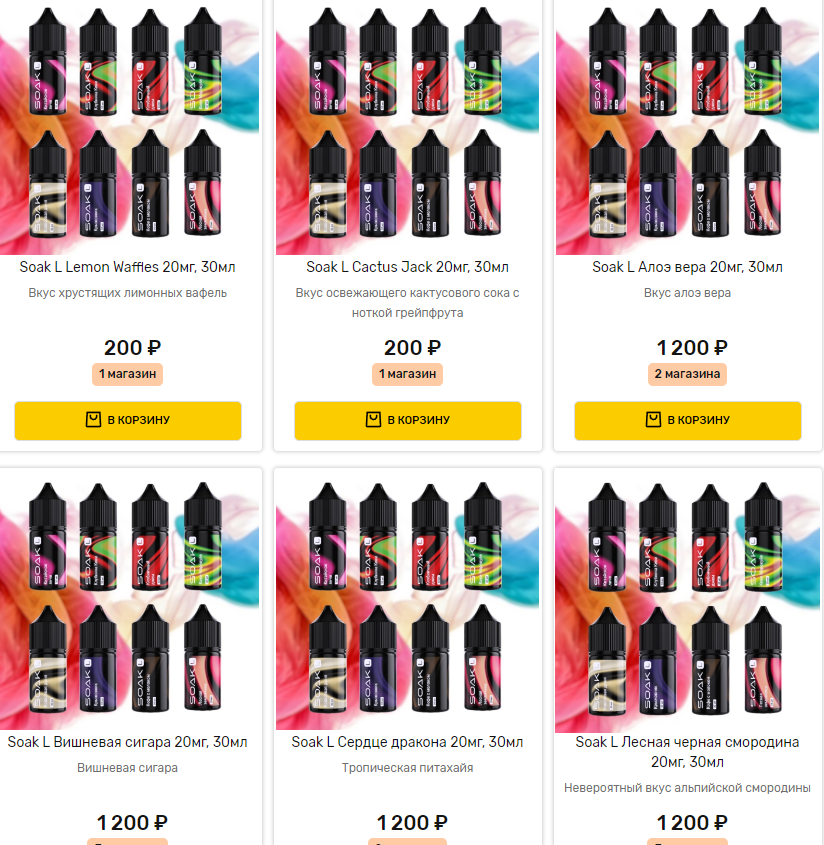View Cactus Jack product image
The image size is (824, 845).
[x=407, y=127]
